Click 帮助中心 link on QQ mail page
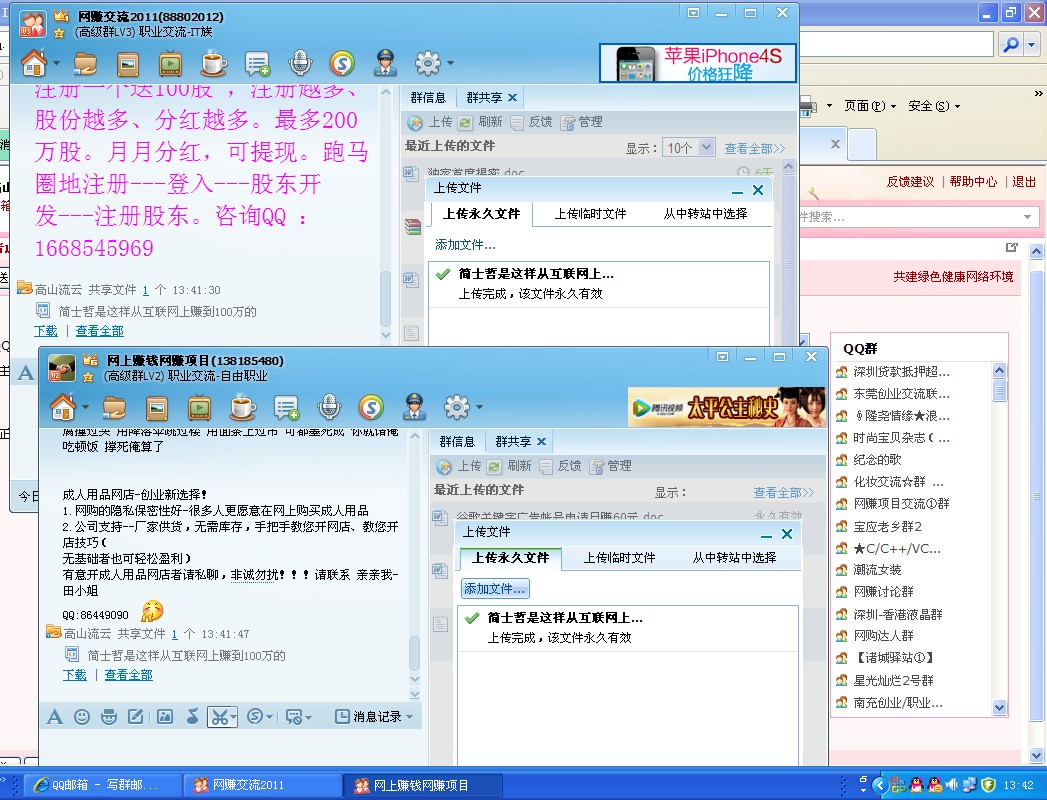The height and width of the screenshot is (800, 1047). [973, 182]
